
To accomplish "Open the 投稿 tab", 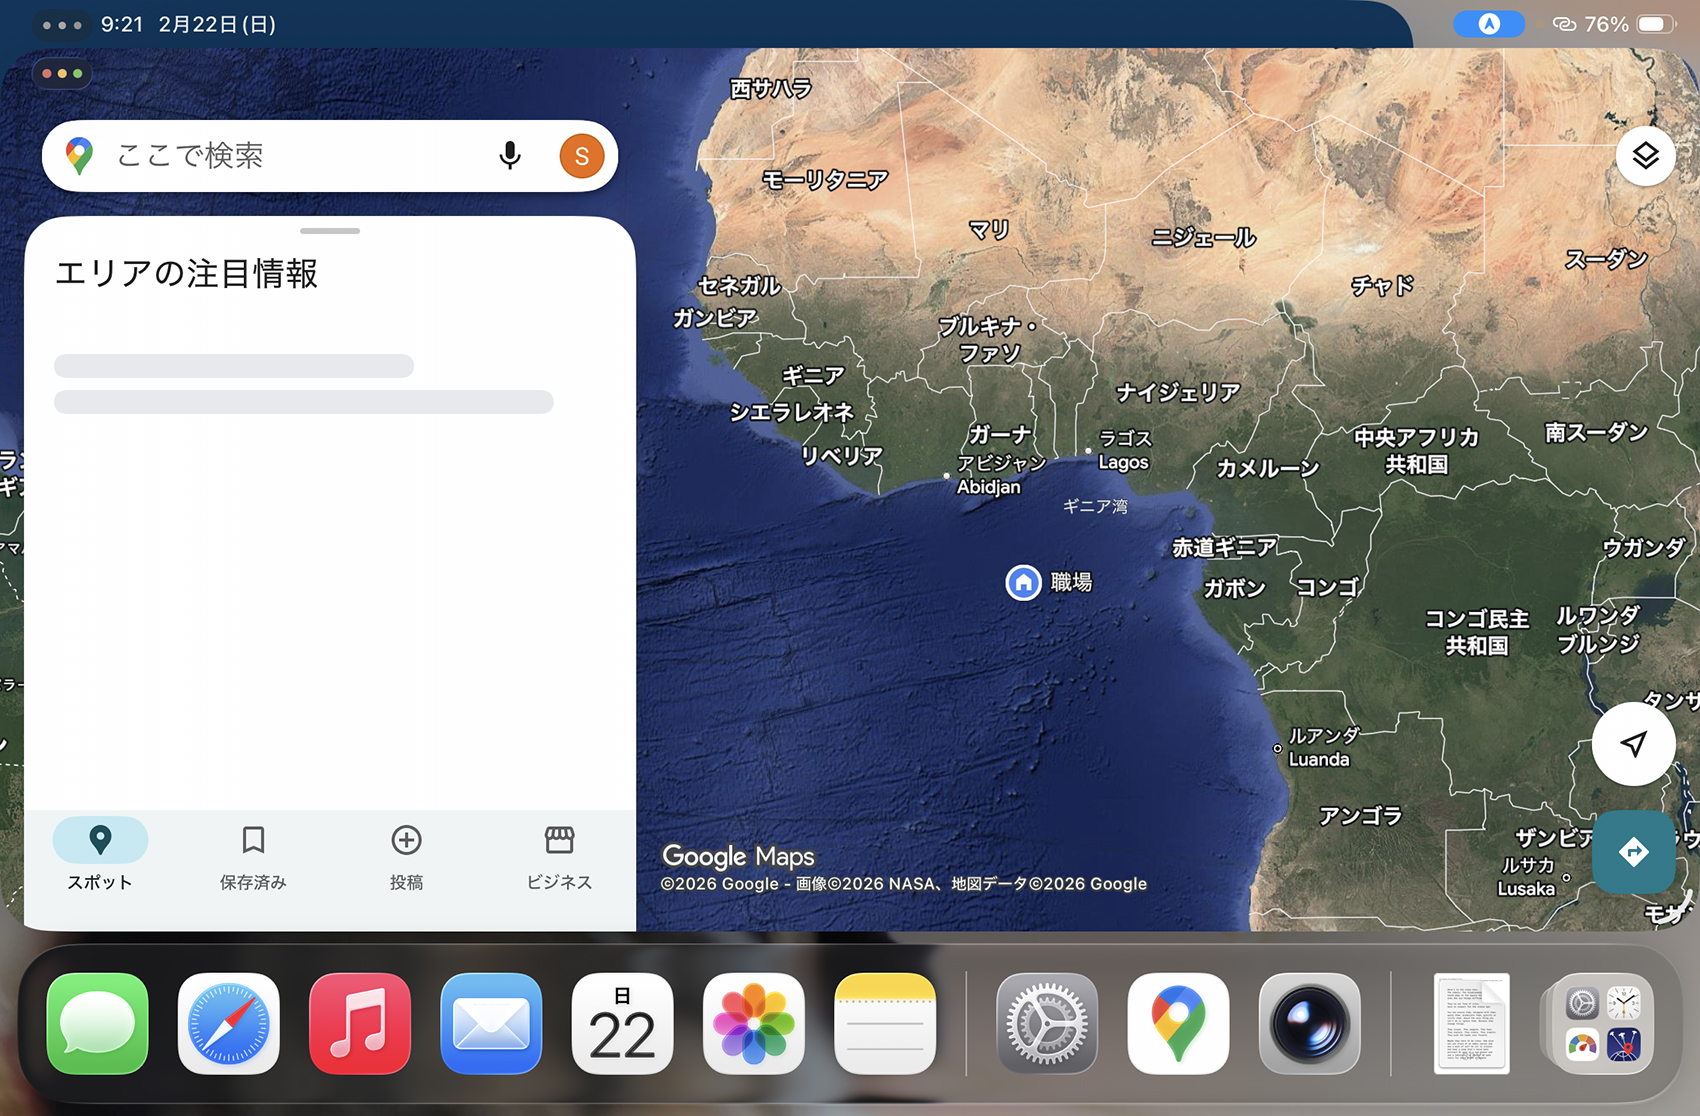I will tap(406, 856).
